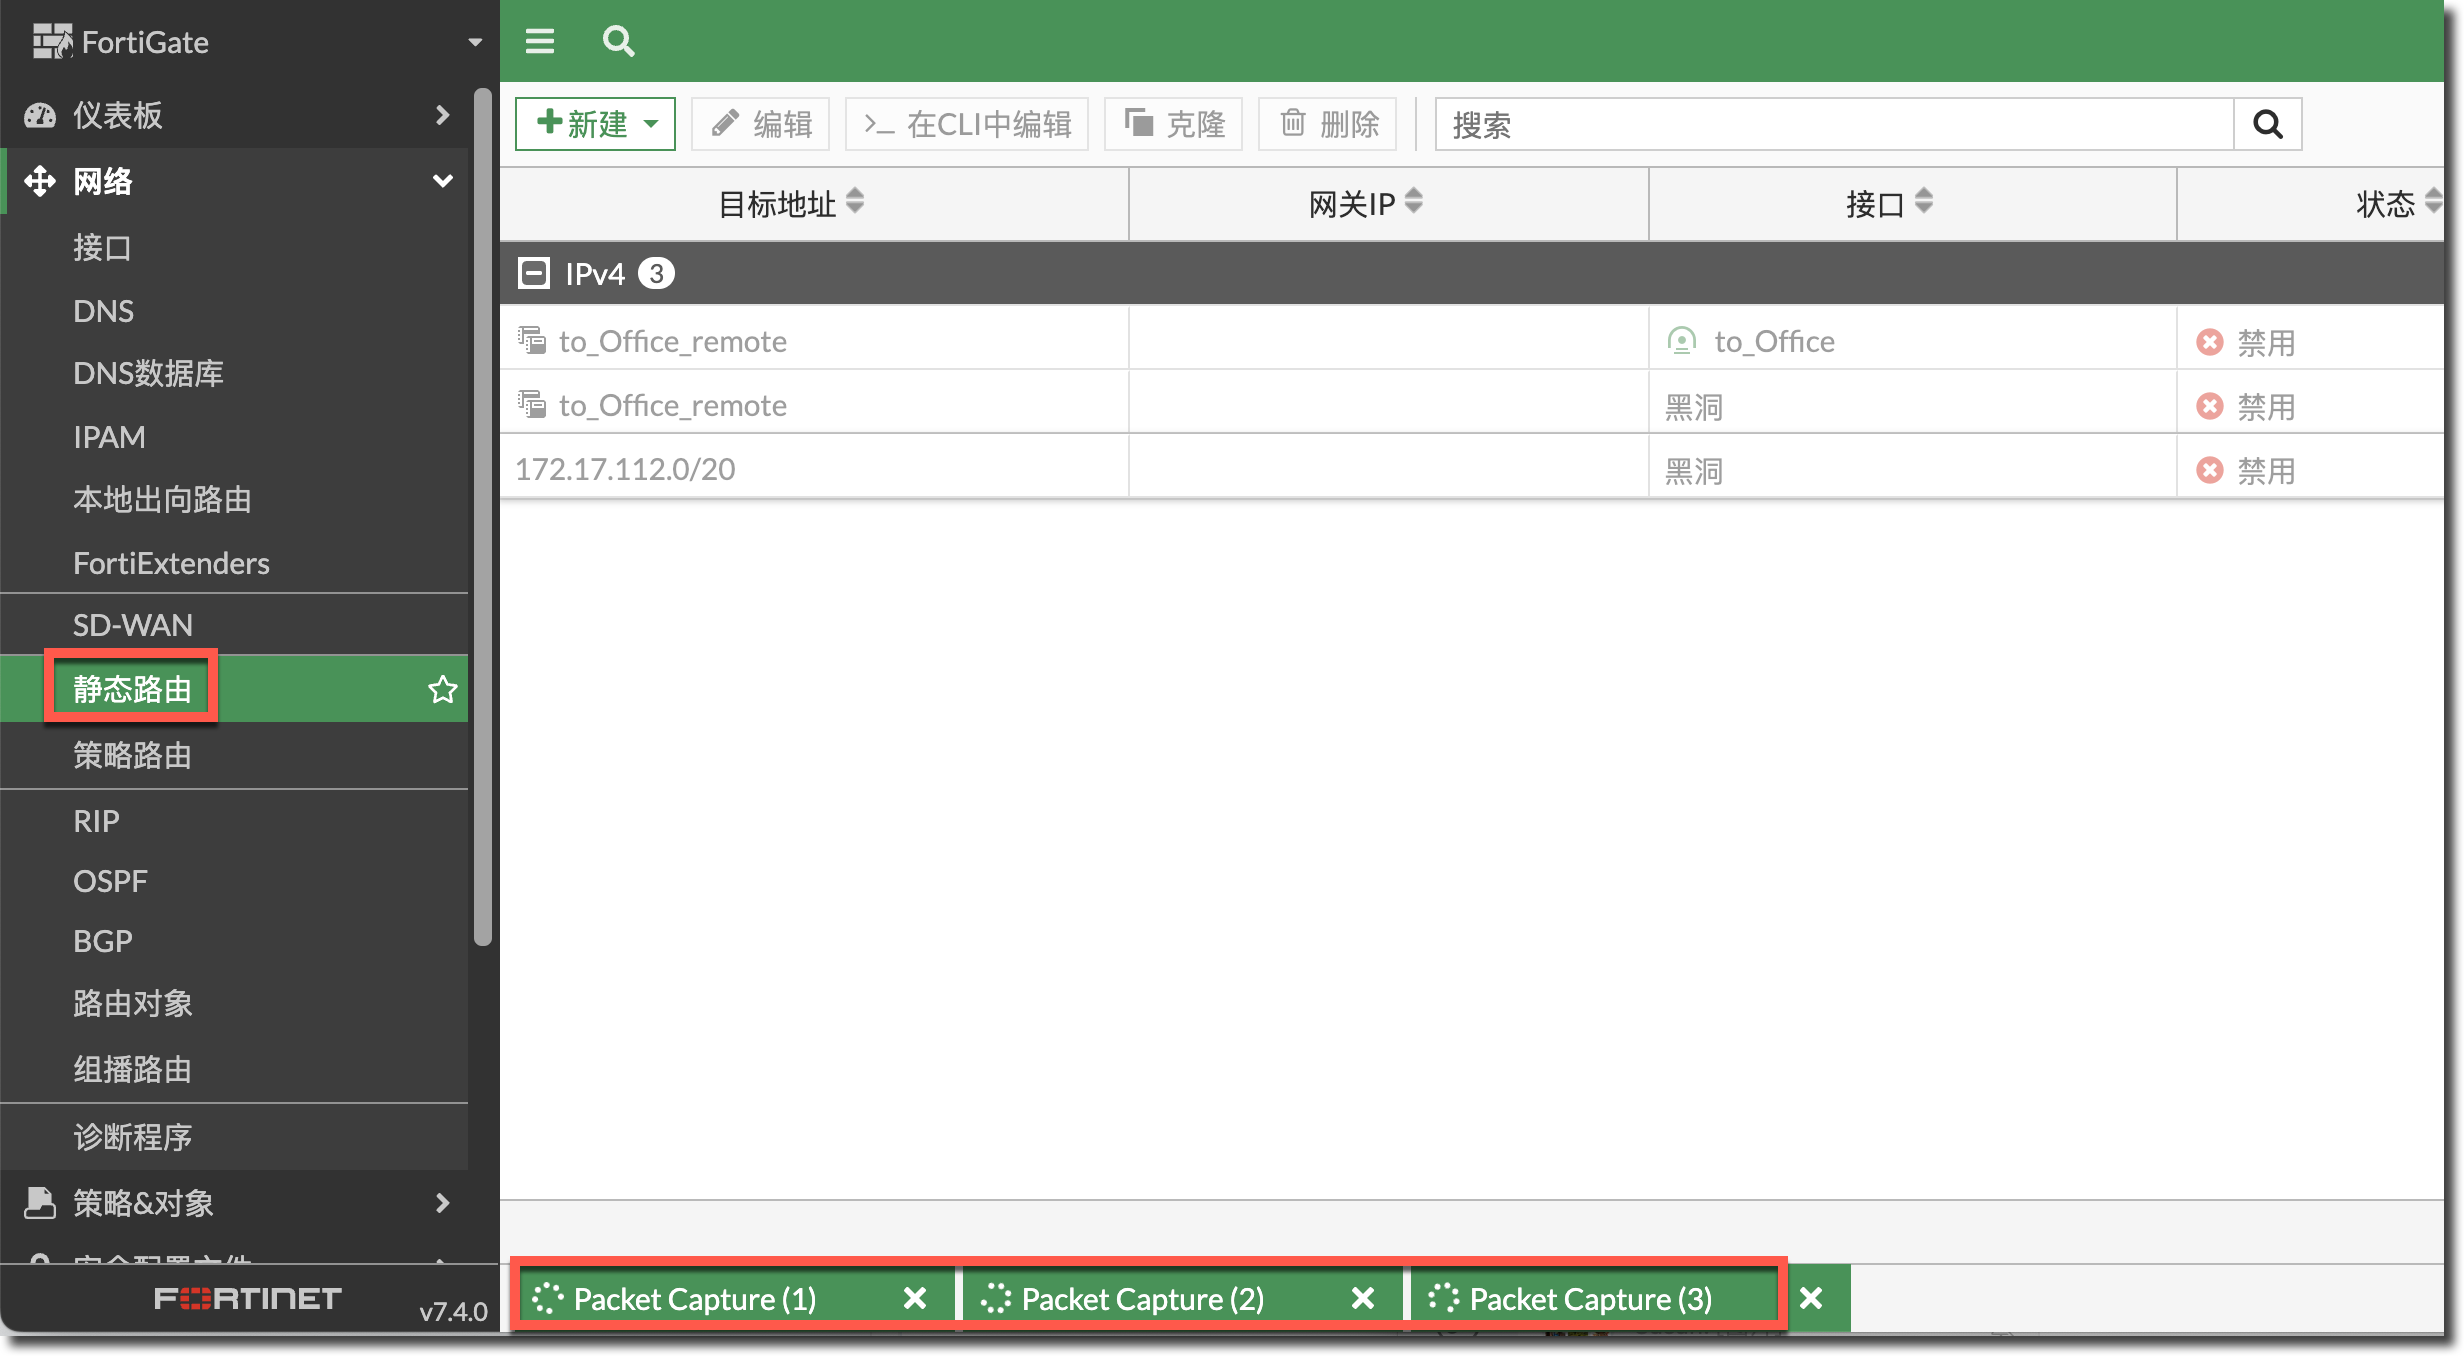2464x1356 pixels.
Task: Click the 克隆 button
Action: click(x=1174, y=124)
